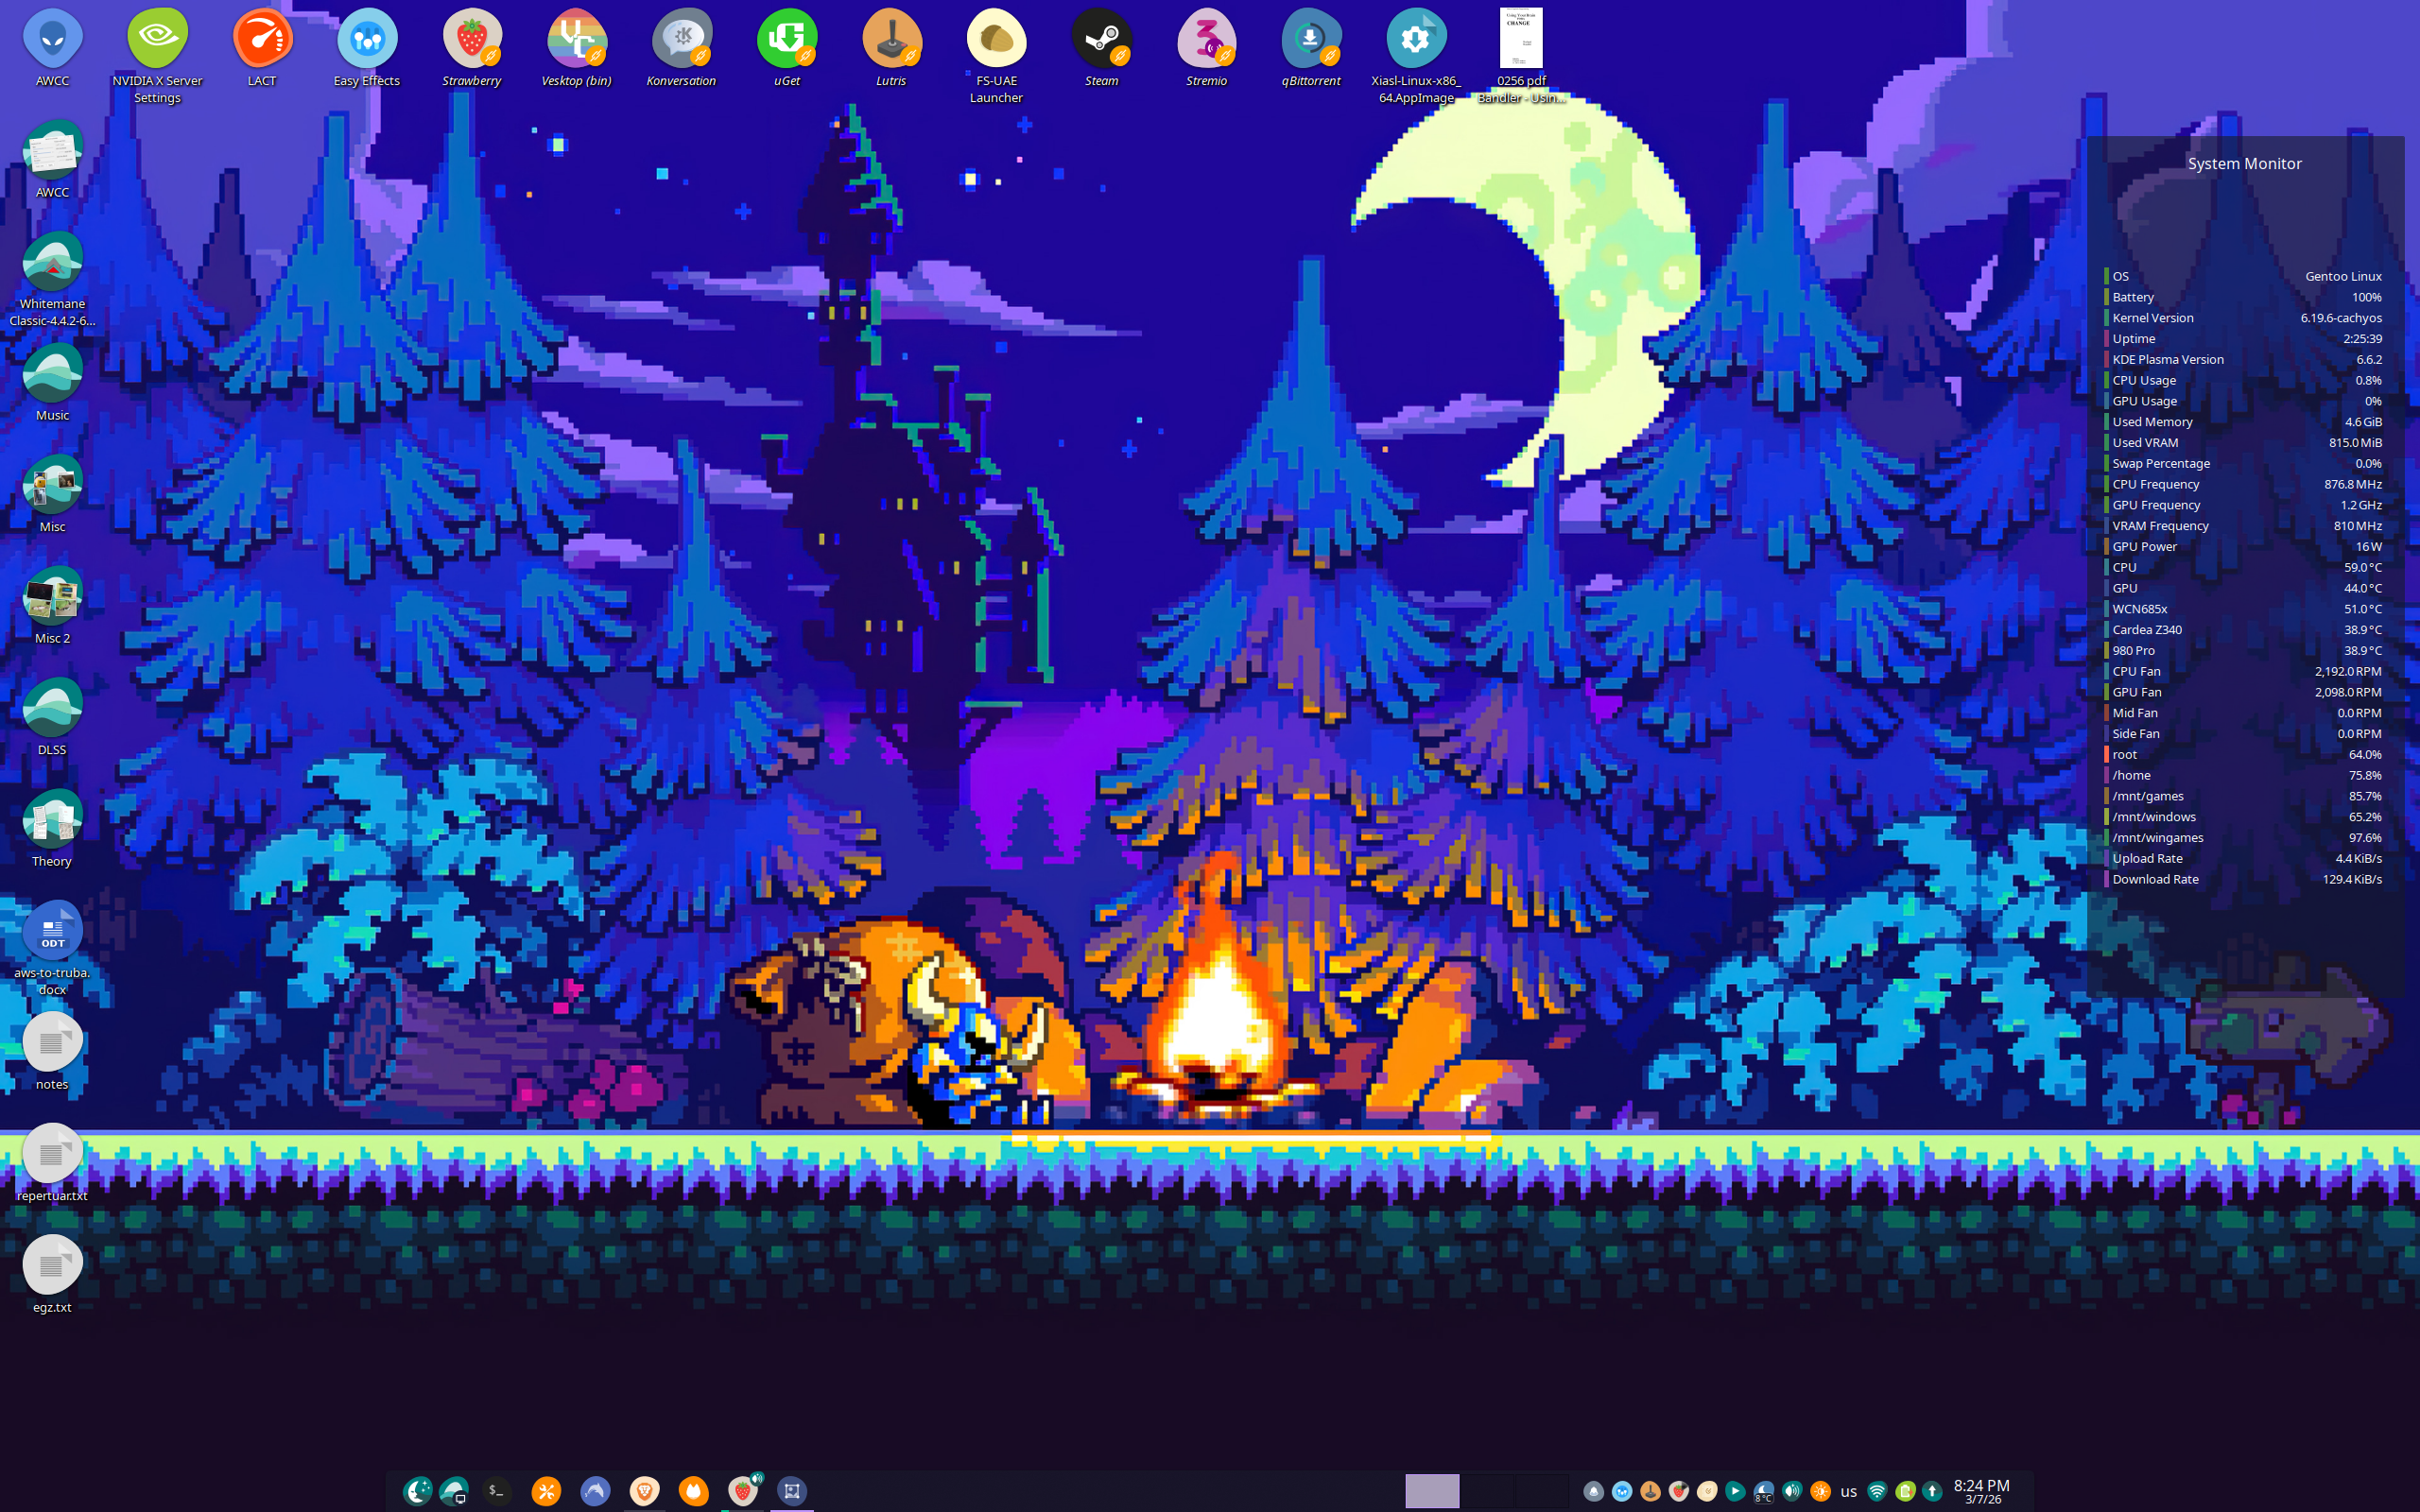Open the Wi-Fi networks tray icon
Viewport: 2420px width, 1512px height.
(x=1877, y=1492)
